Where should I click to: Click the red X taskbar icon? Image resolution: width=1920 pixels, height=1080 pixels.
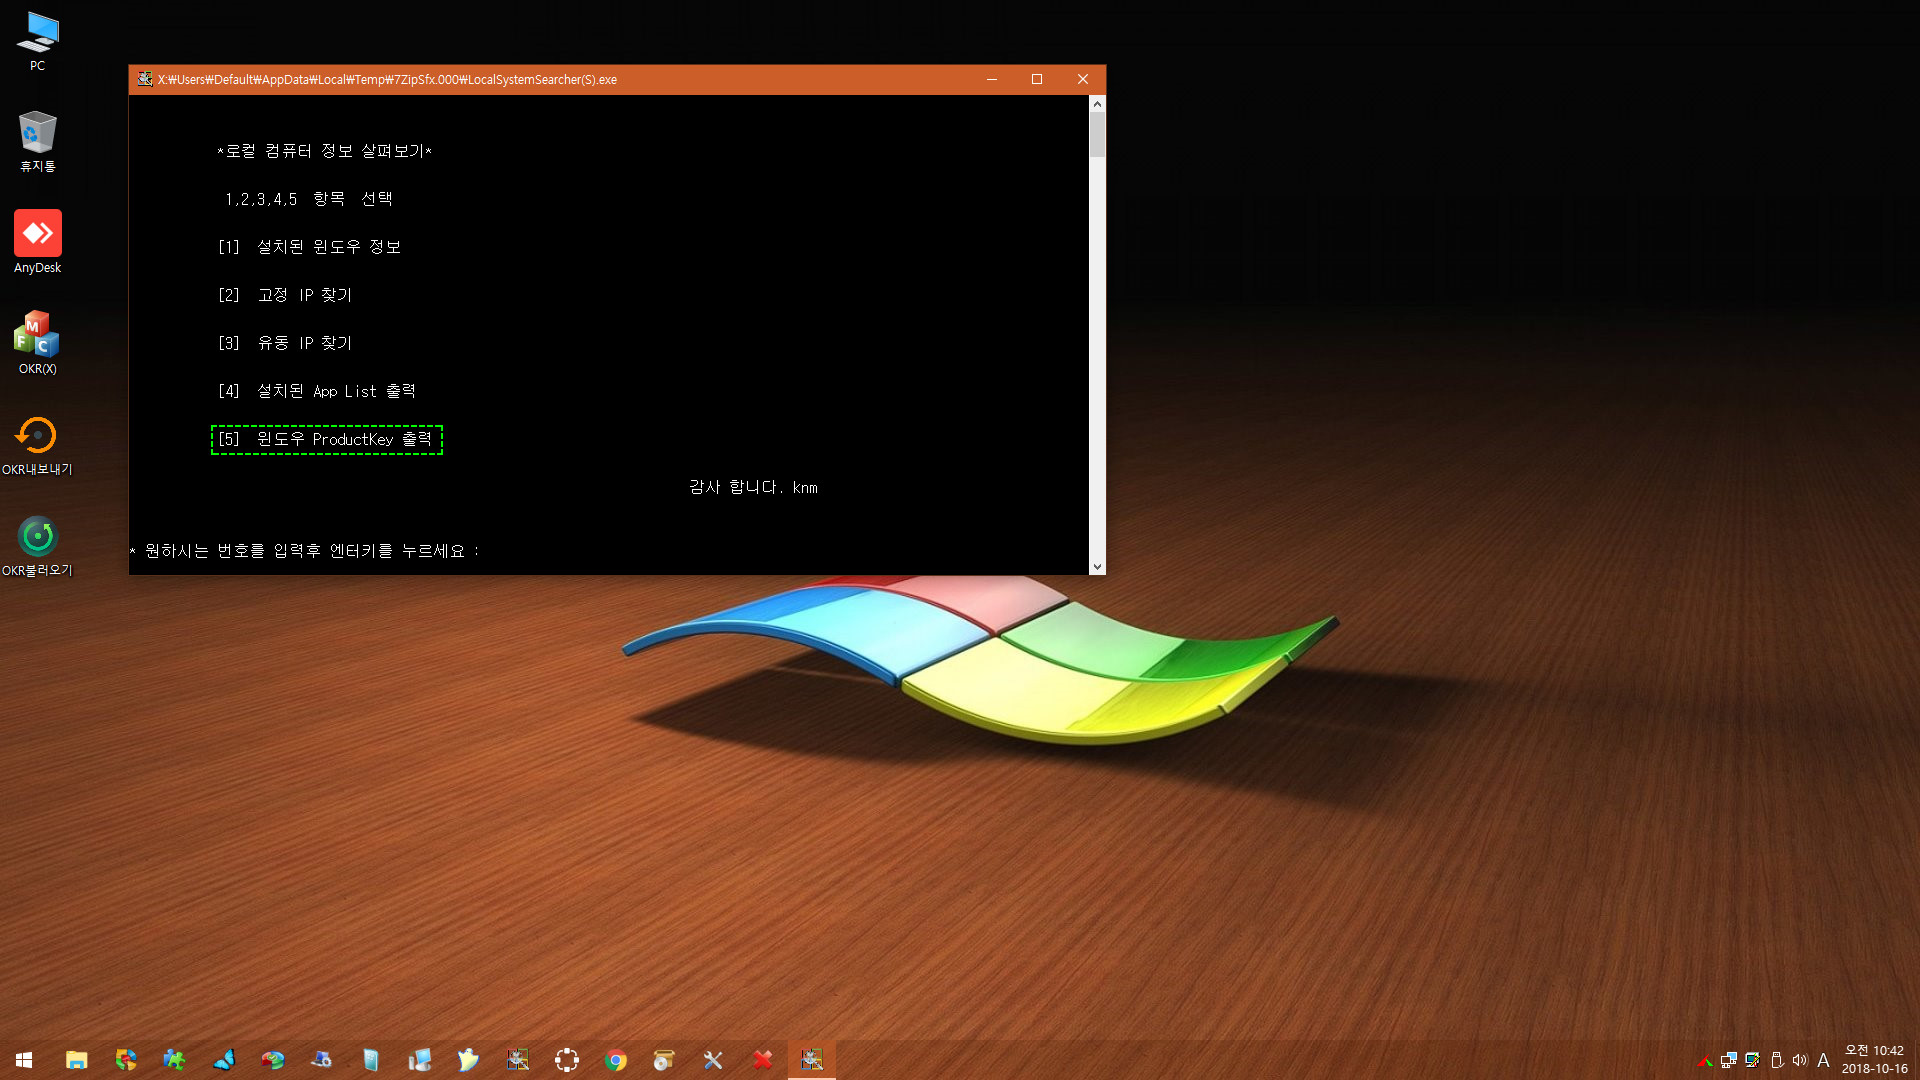coord(763,1060)
